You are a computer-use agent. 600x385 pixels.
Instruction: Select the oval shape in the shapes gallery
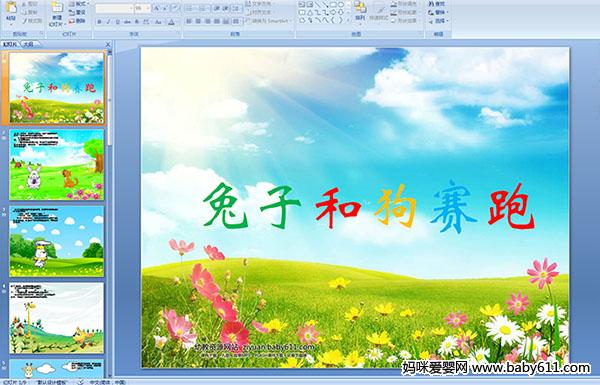pyautogui.click(x=341, y=5)
